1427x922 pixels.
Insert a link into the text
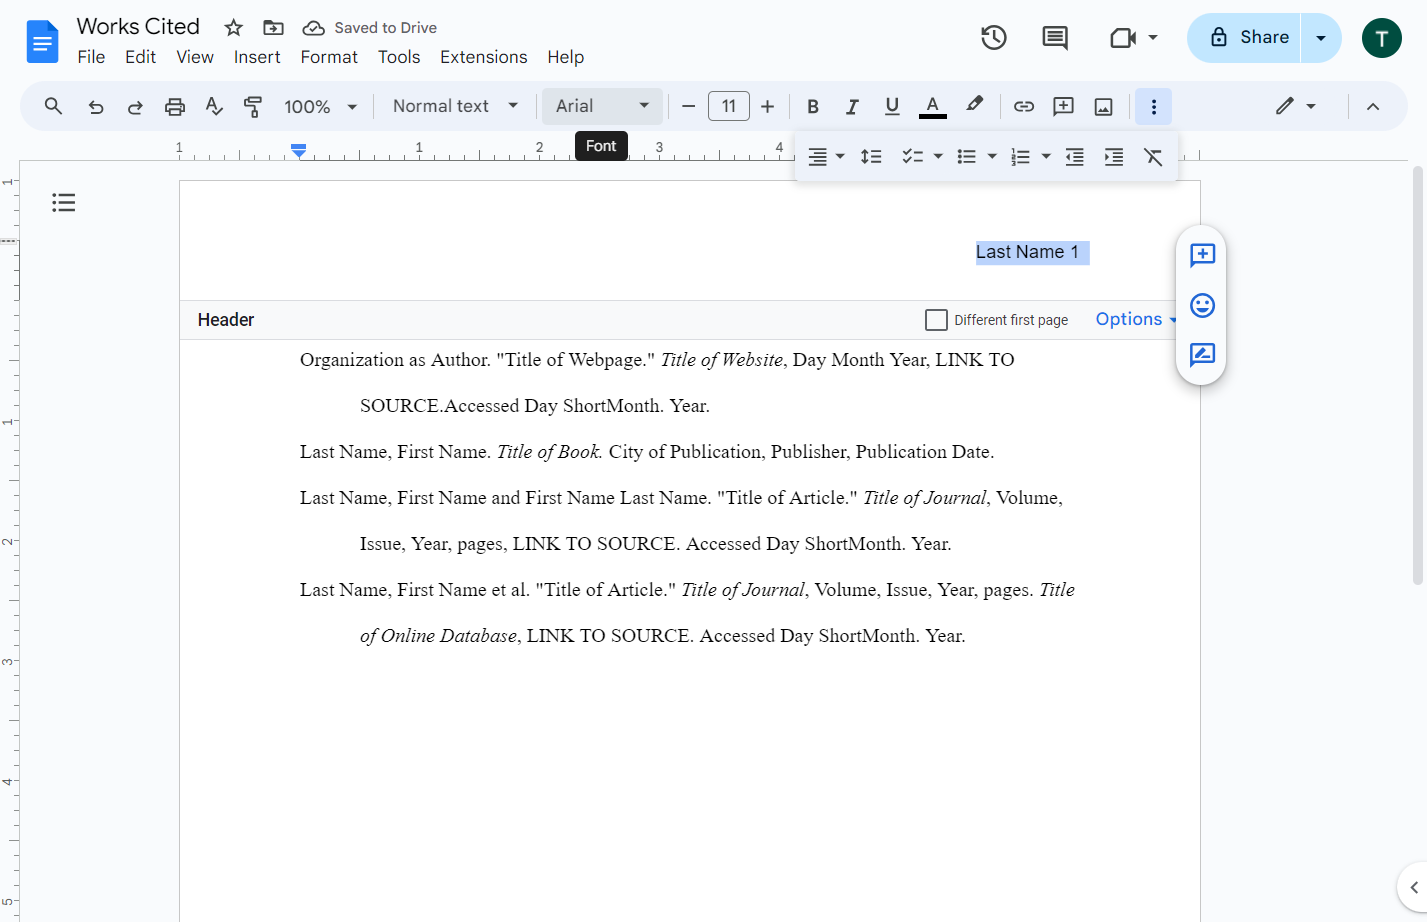(1024, 106)
